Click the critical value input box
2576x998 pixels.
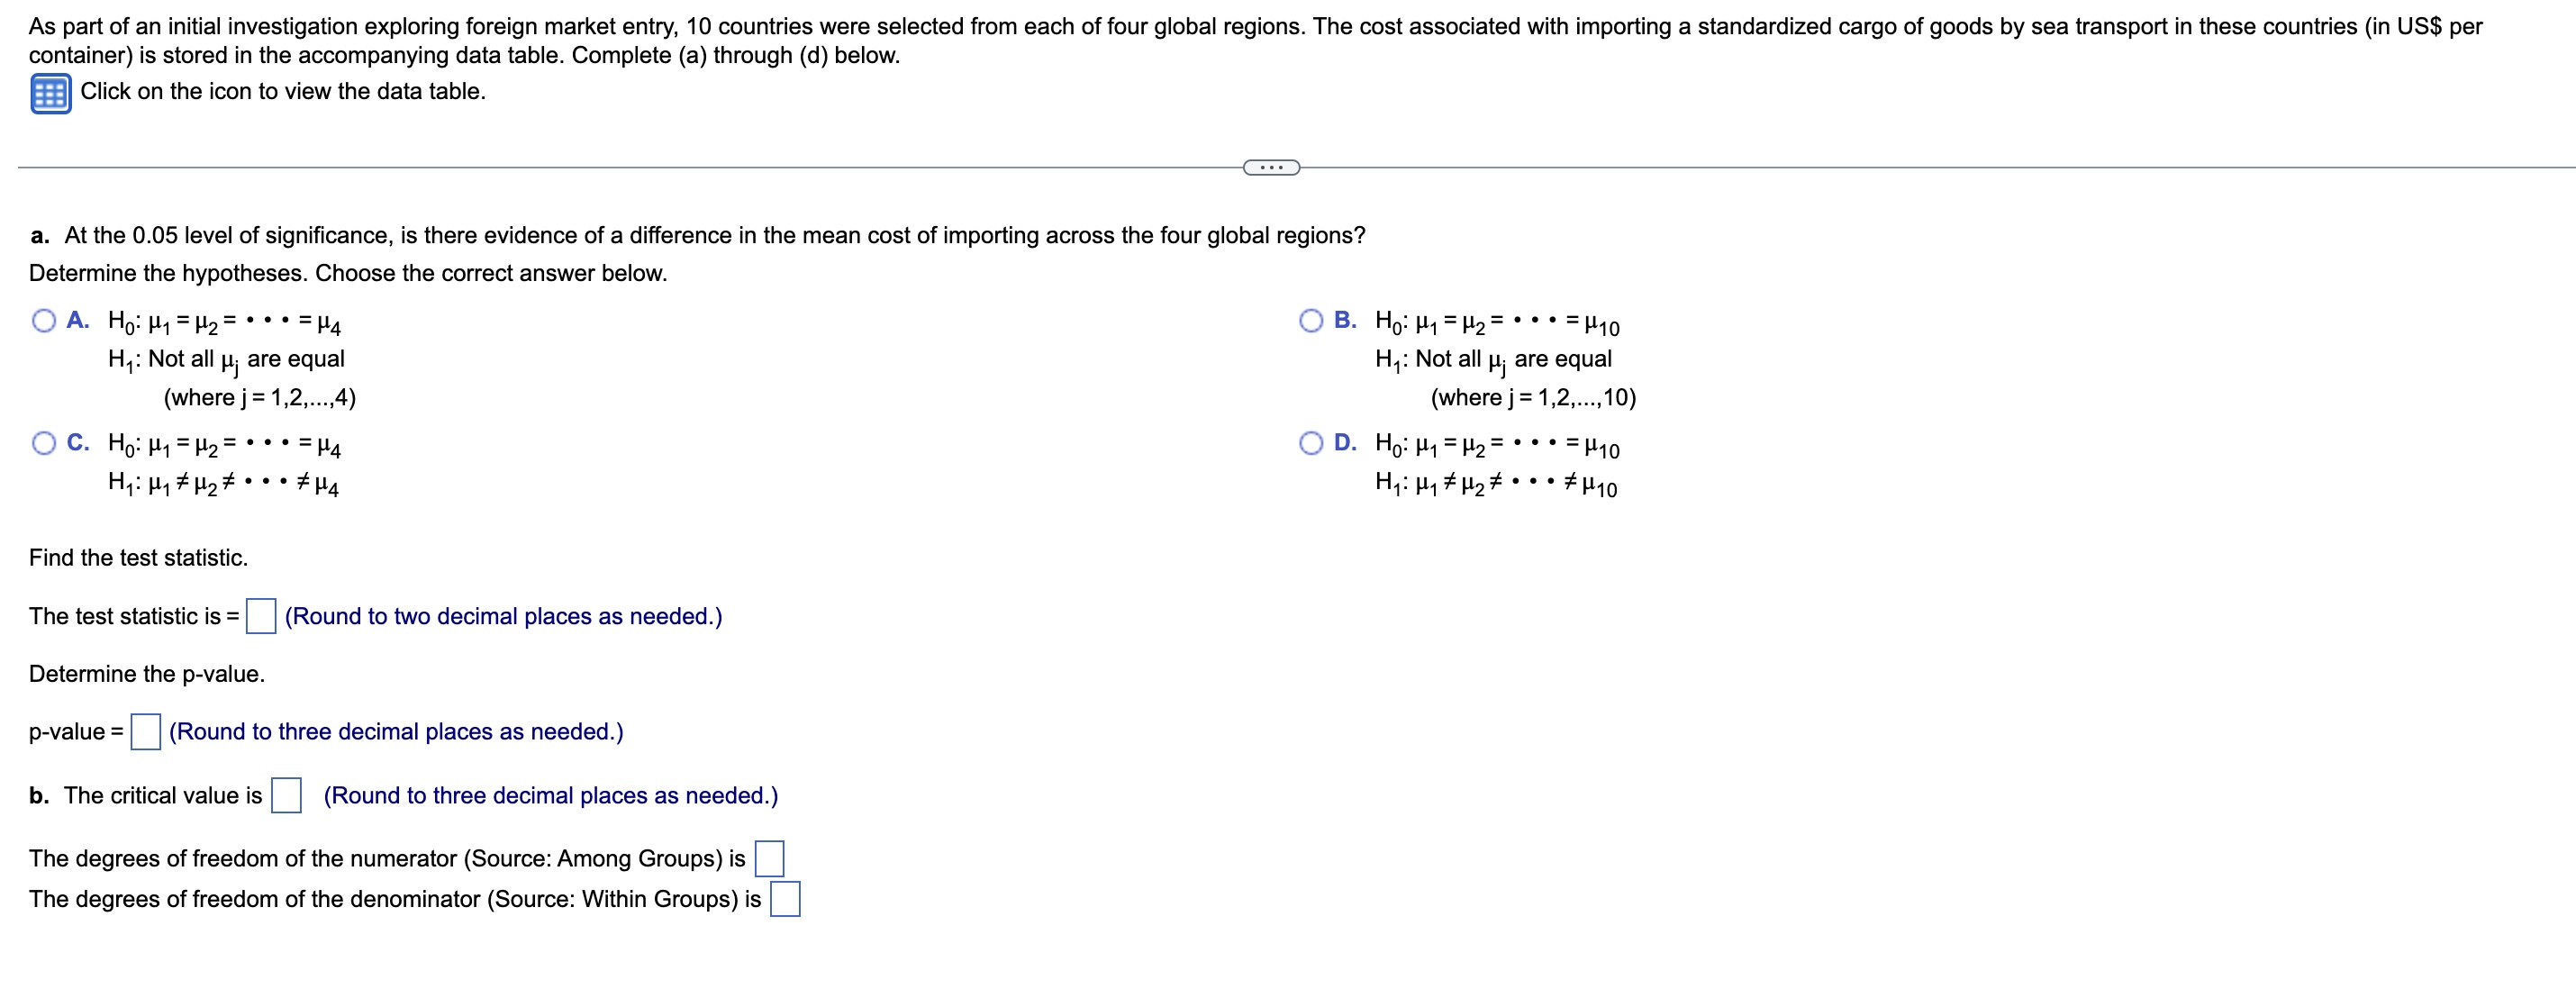click(x=287, y=796)
